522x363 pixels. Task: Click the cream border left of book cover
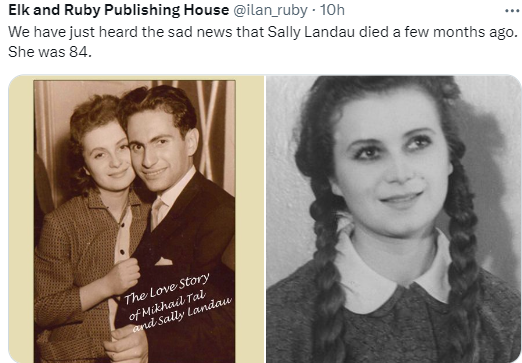21,219
